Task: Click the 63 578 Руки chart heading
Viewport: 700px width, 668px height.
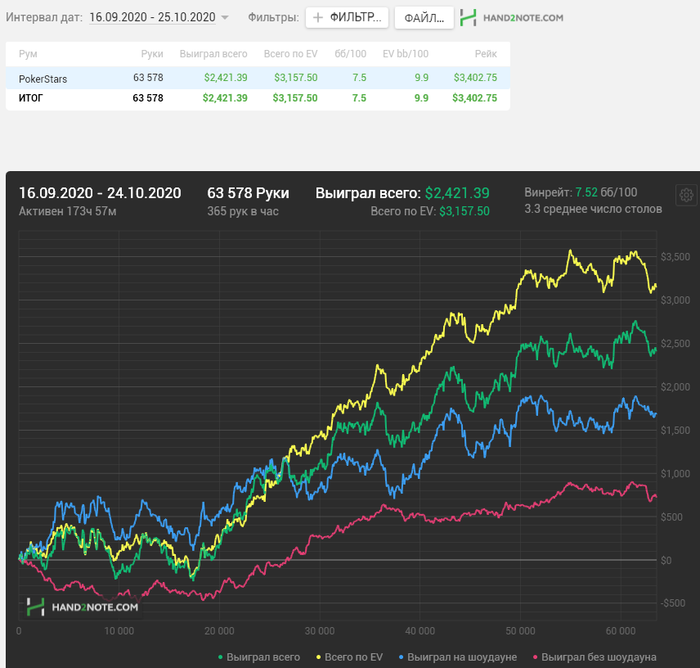Action: coord(248,193)
